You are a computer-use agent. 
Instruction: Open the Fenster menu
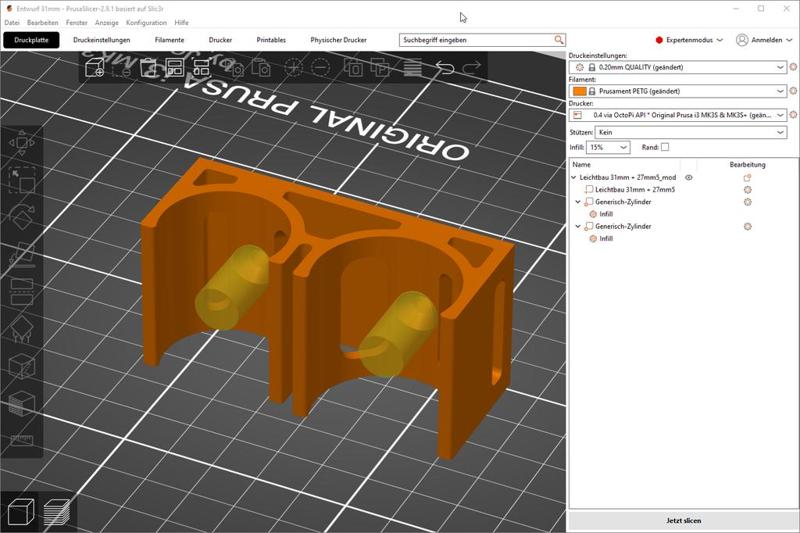pyautogui.click(x=77, y=22)
